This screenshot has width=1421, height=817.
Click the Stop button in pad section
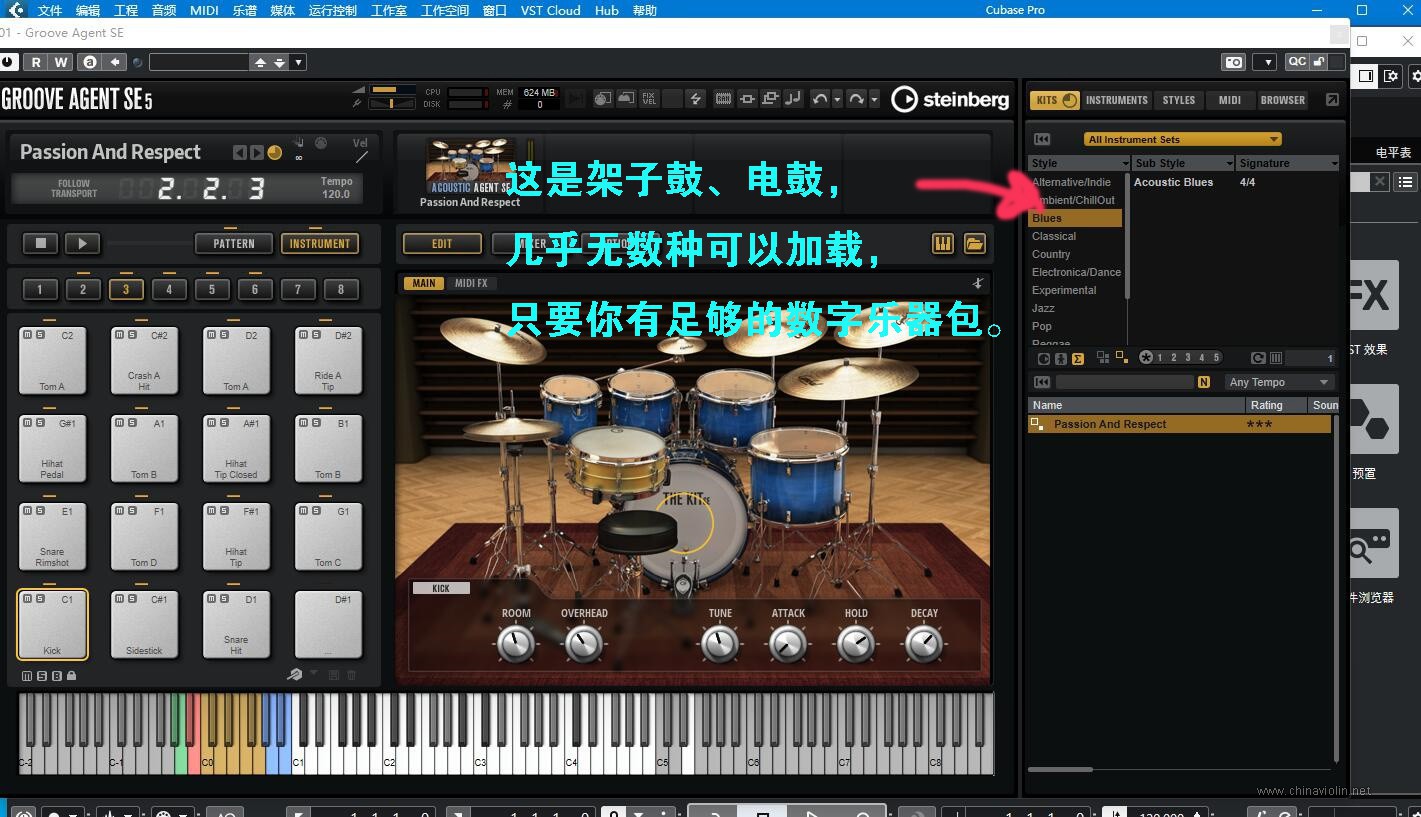pyautogui.click(x=41, y=243)
